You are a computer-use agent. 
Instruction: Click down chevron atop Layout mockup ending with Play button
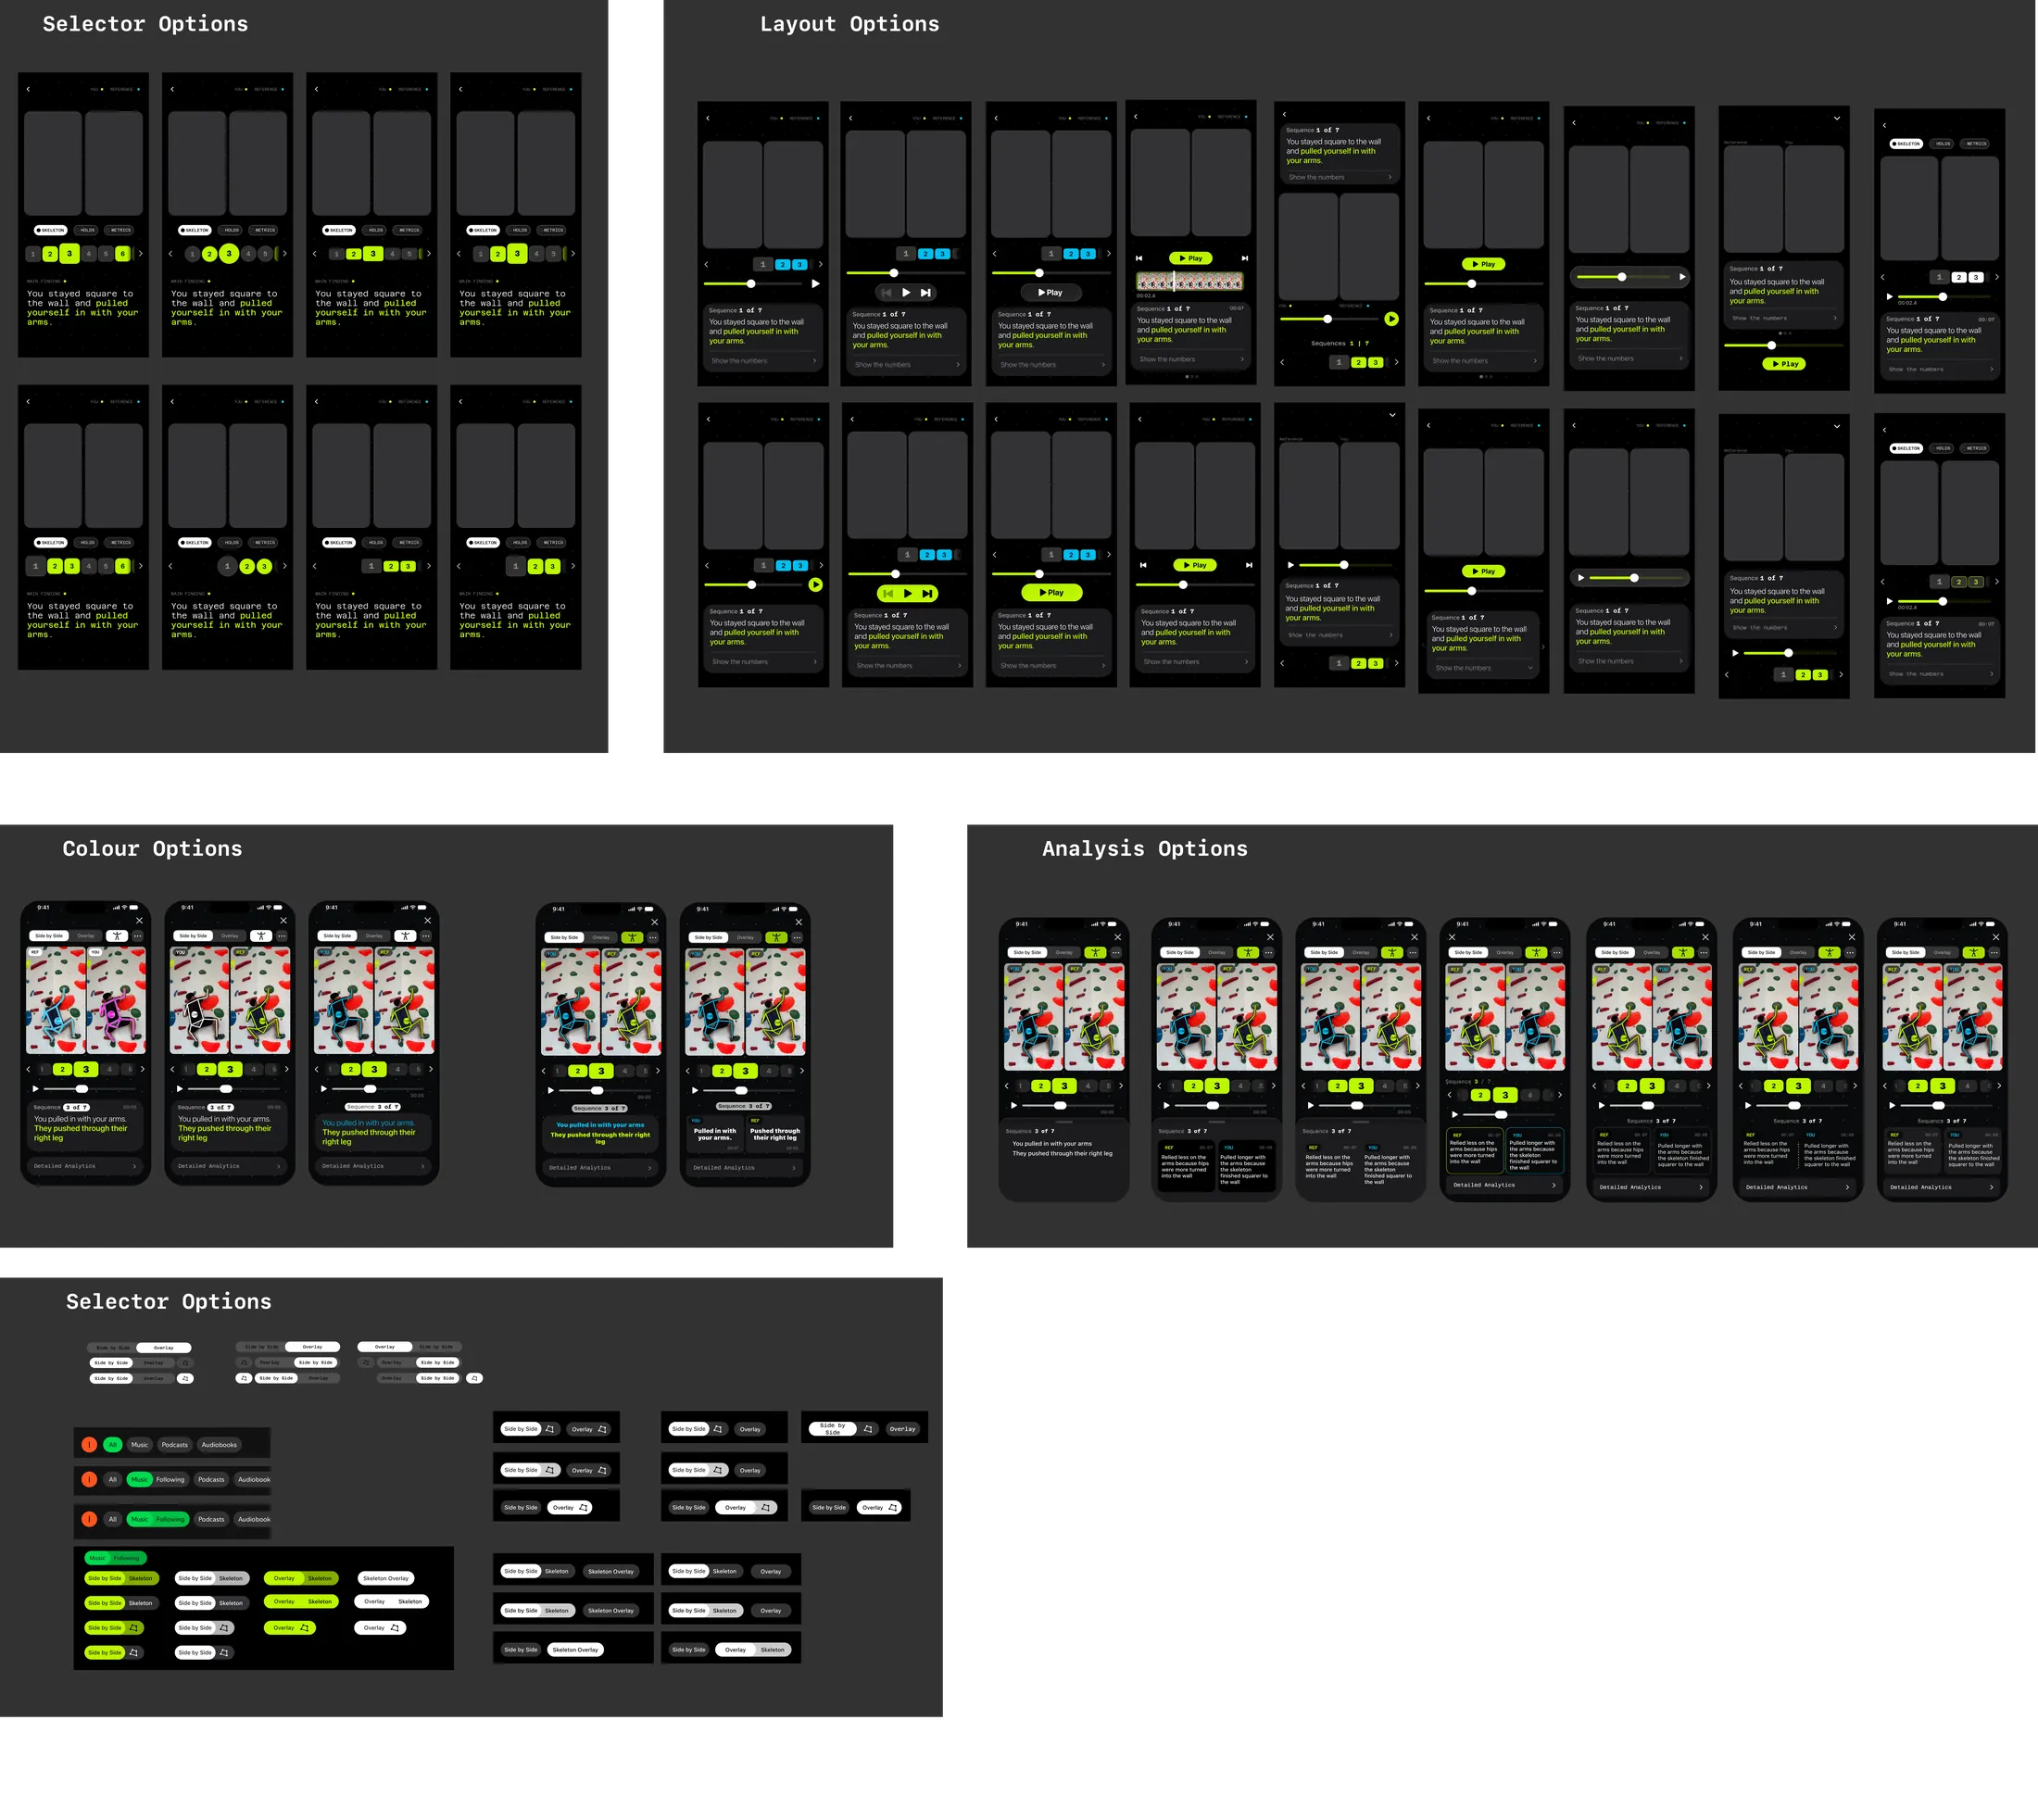click(1837, 118)
